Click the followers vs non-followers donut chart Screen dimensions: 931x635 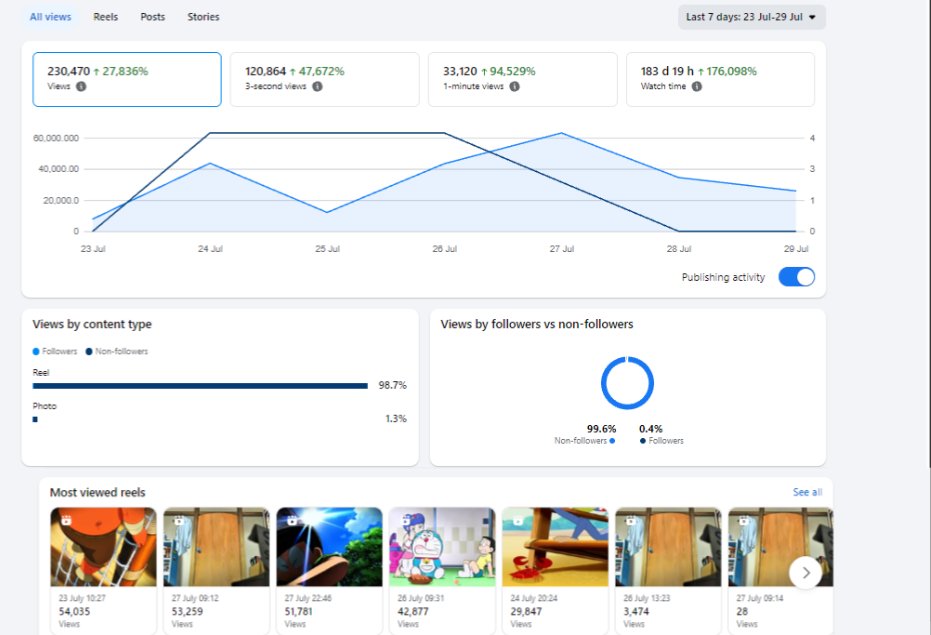627,383
